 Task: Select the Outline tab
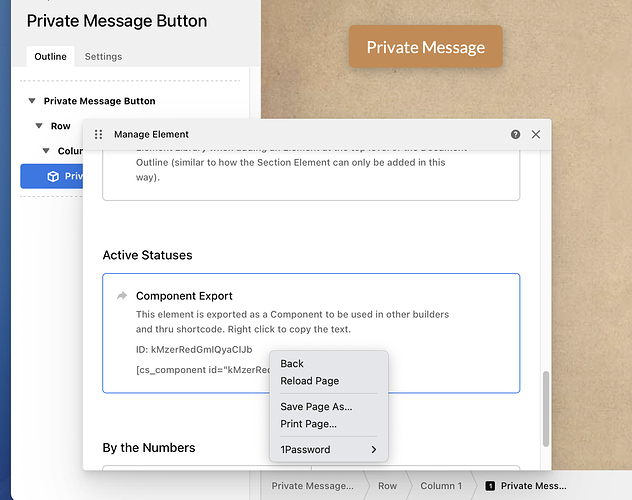(50, 57)
